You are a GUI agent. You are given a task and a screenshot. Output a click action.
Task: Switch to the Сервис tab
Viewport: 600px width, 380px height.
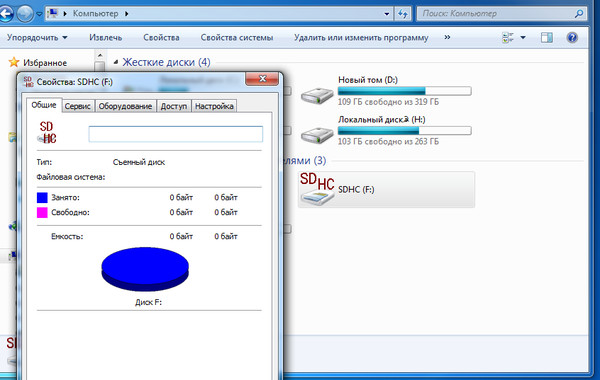[77, 106]
